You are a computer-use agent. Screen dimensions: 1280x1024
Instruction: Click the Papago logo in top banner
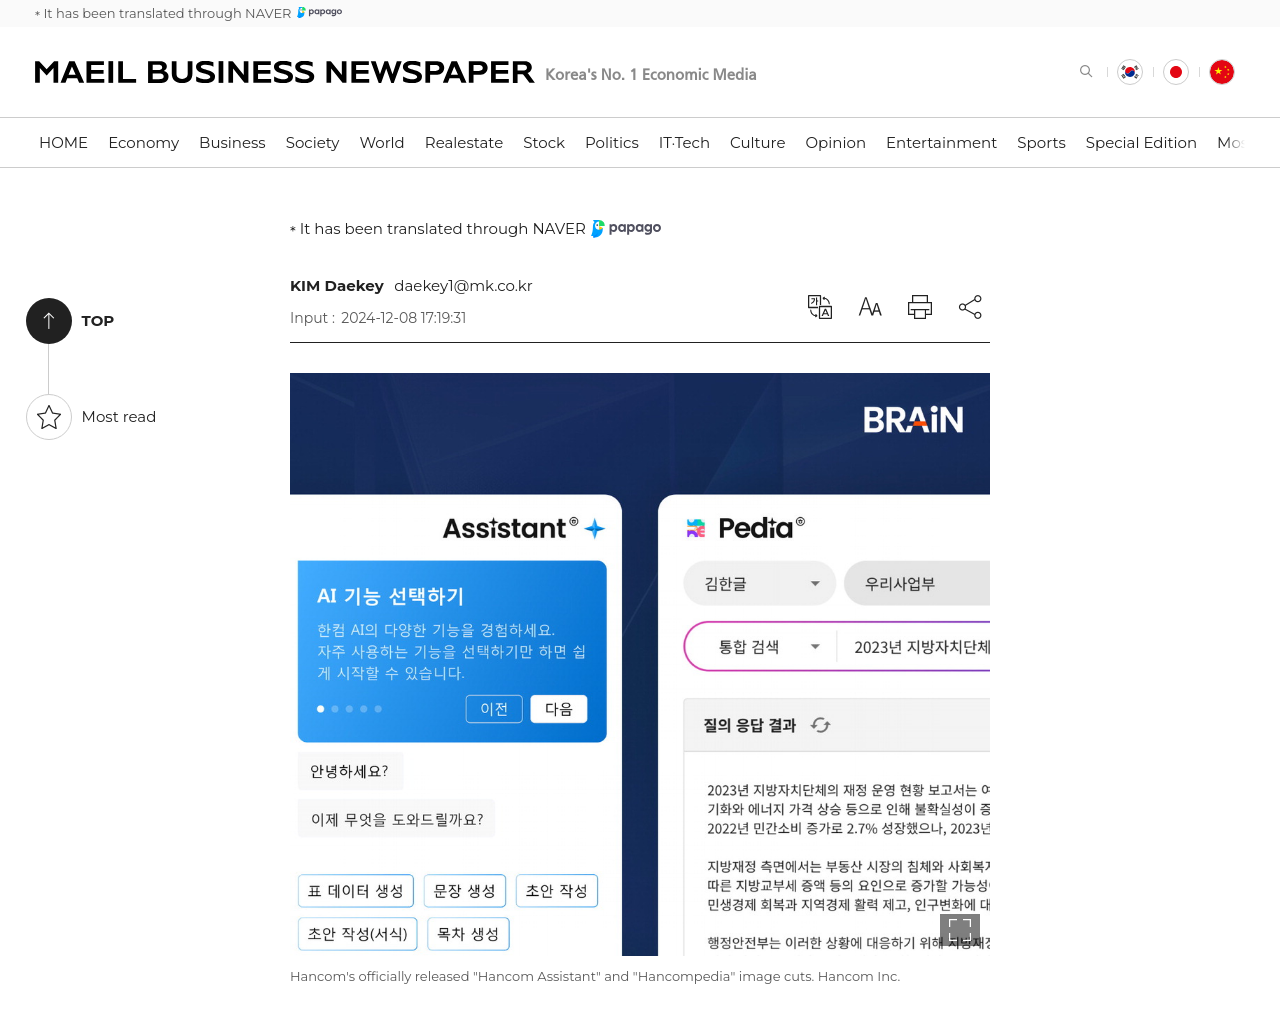click(x=320, y=12)
